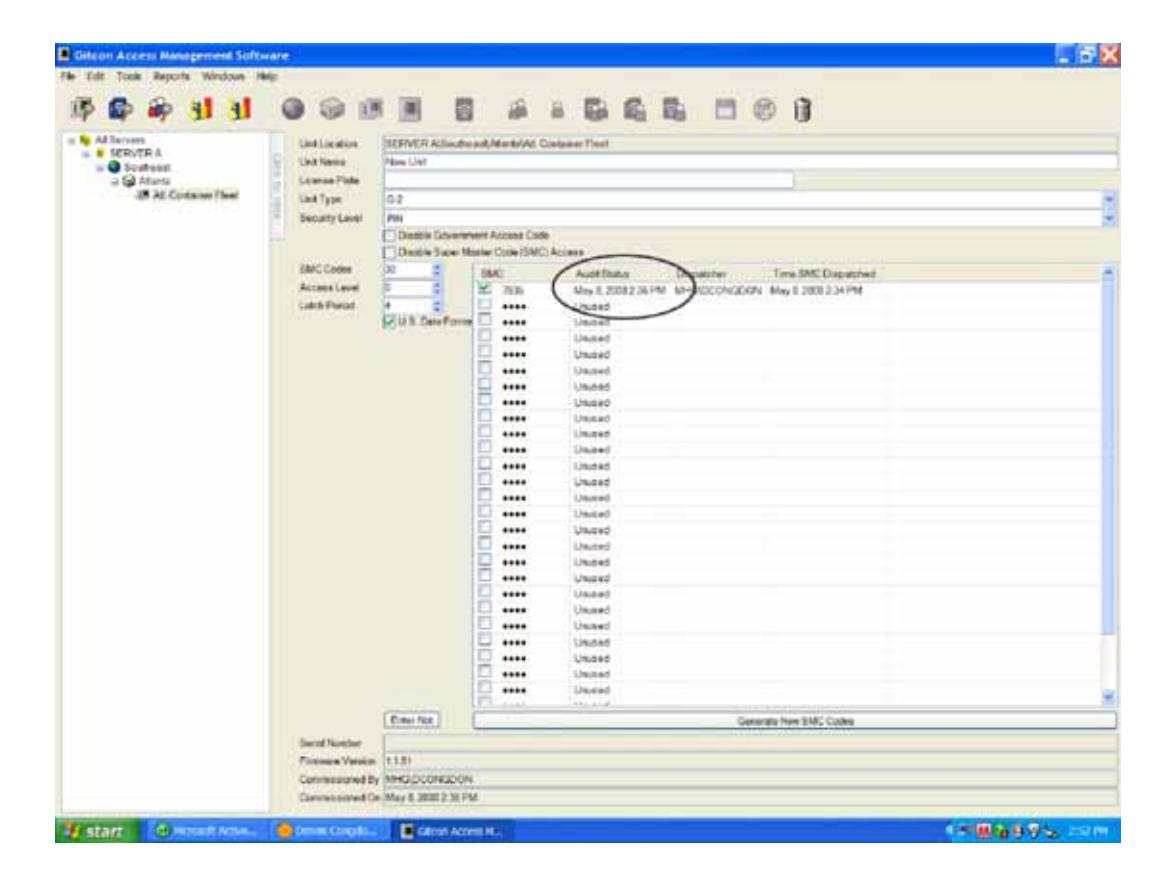Open the File menu
This screenshot has height=889, width=1166.
(68, 76)
